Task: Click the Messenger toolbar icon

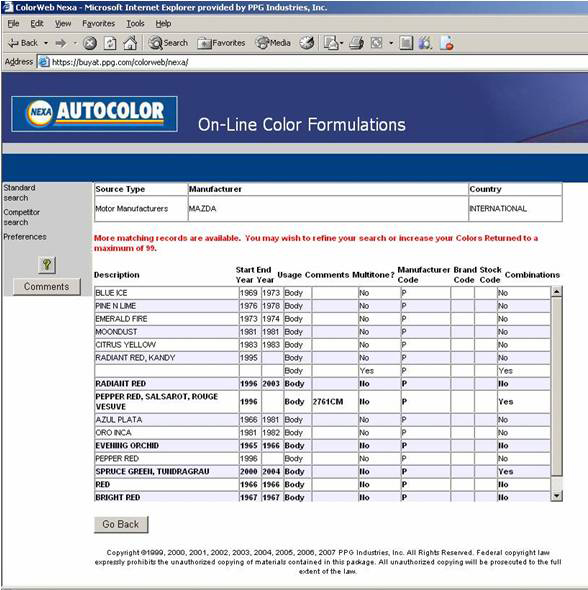Action: [x=425, y=43]
